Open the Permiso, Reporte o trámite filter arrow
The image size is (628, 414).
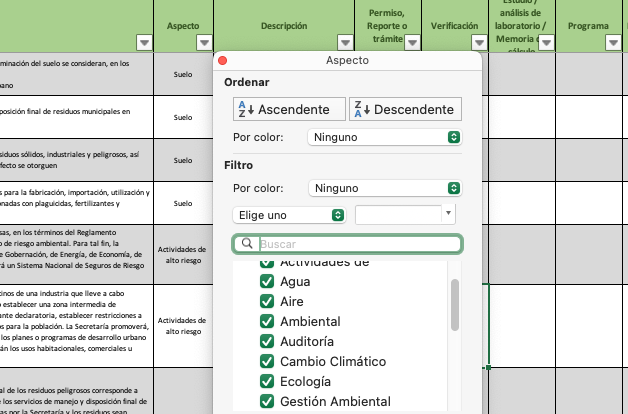(x=404, y=42)
